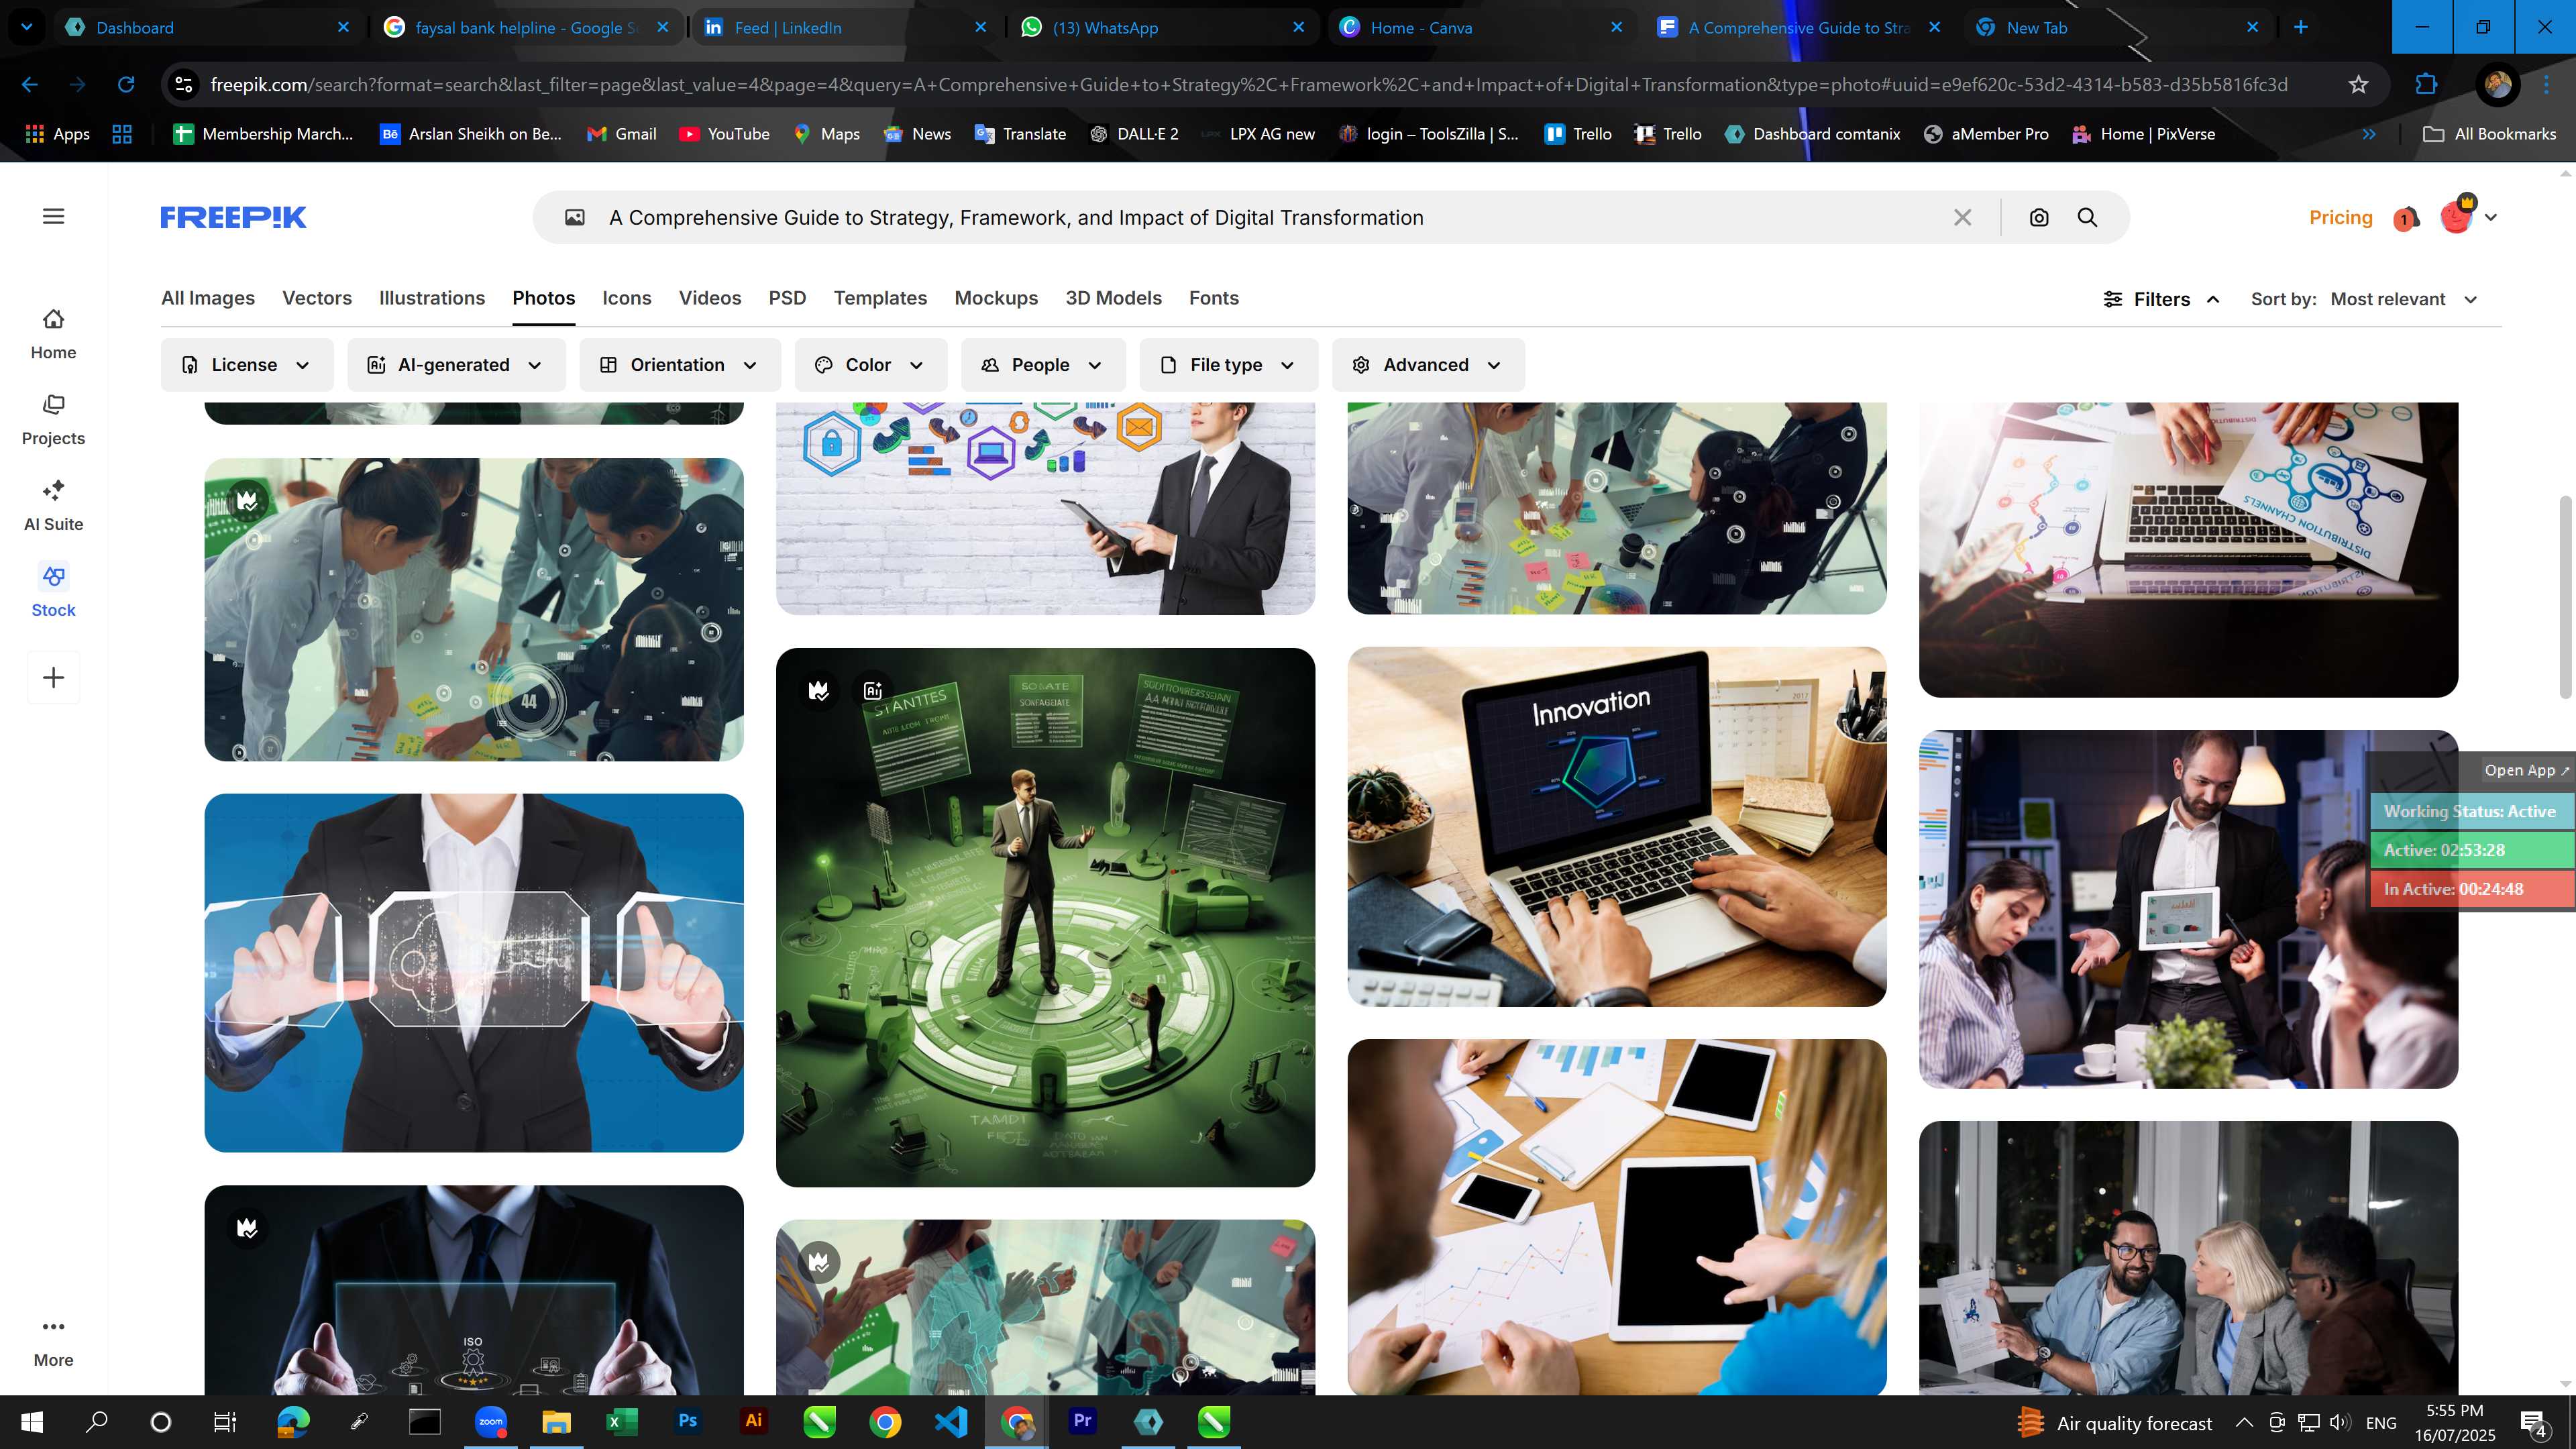Click AI badge on green strategy image
The width and height of the screenshot is (2576, 1449).
[x=873, y=690]
